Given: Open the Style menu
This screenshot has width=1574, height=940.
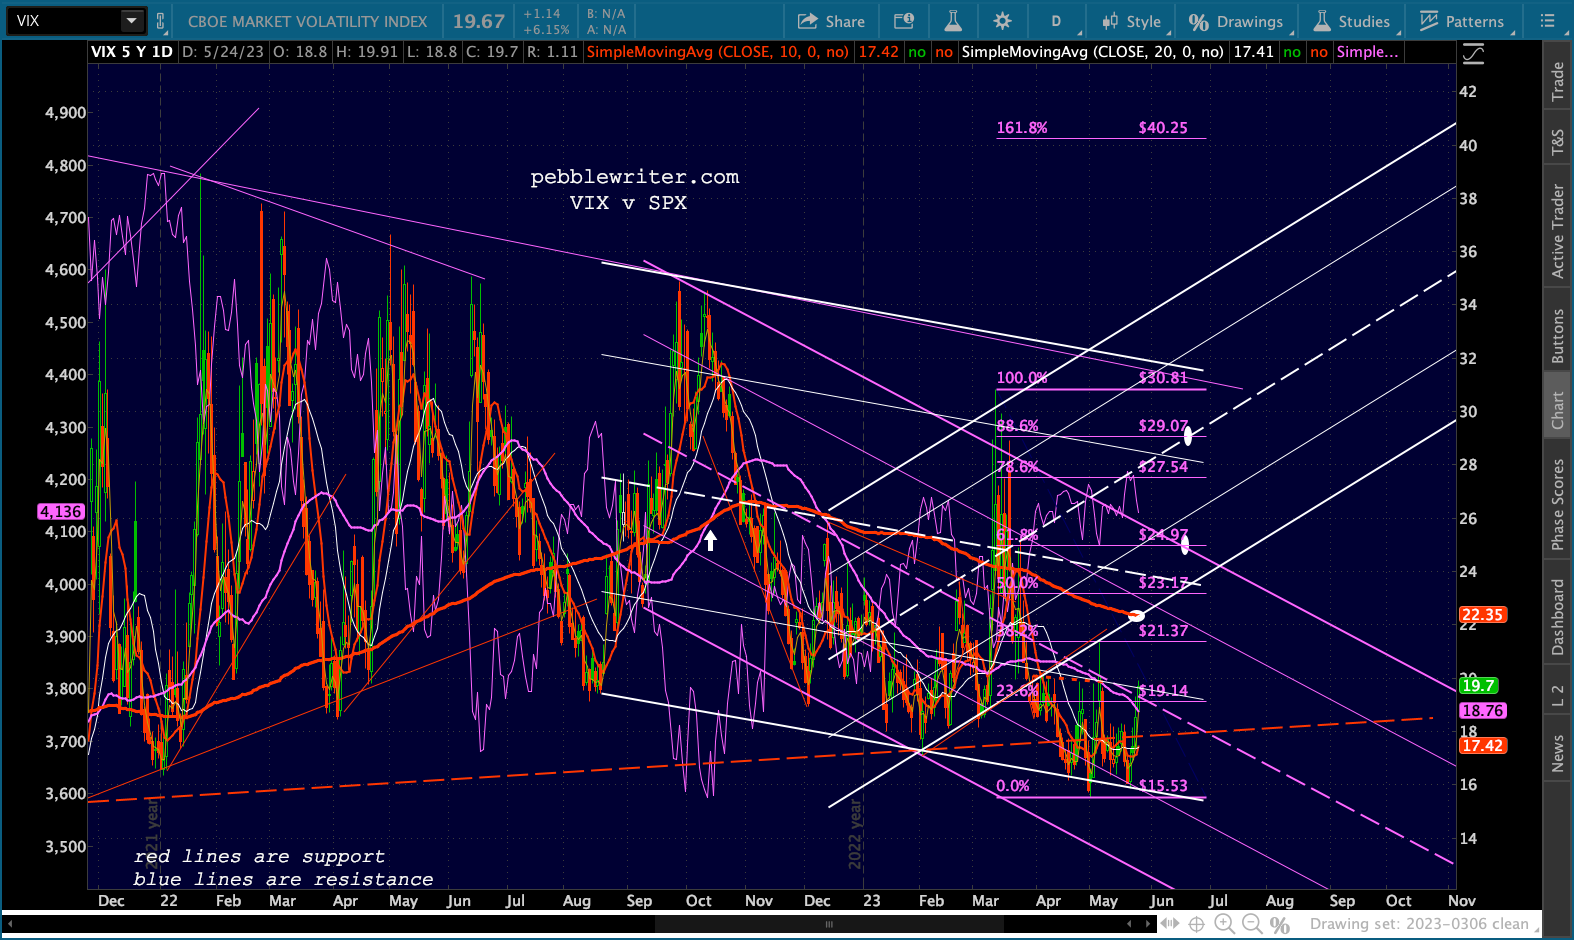Looking at the screenshot, I should (x=1131, y=21).
